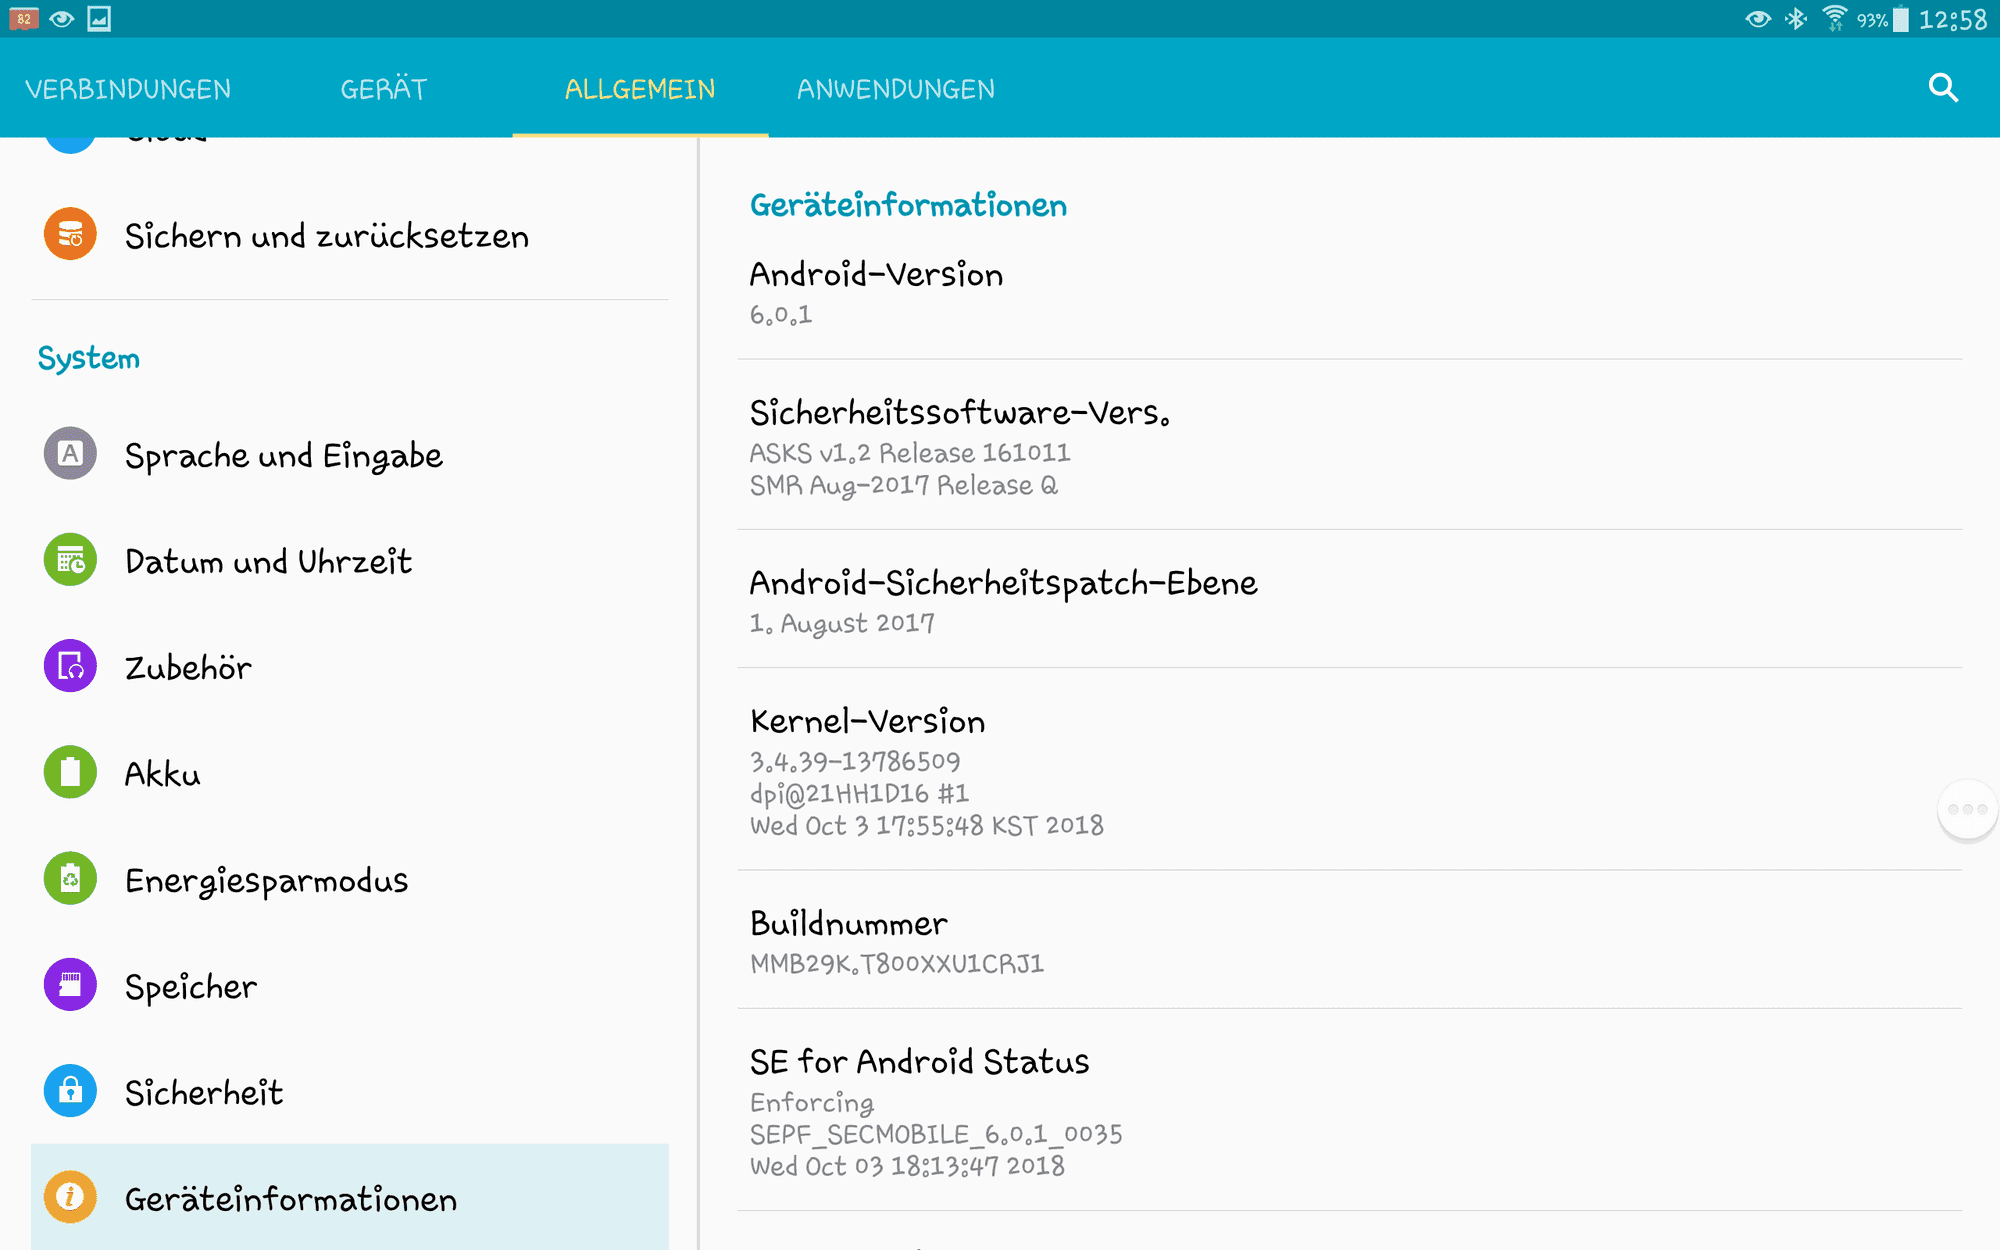Tap the Buildnummer entry
2000x1250 pixels.
[x=1350, y=940]
